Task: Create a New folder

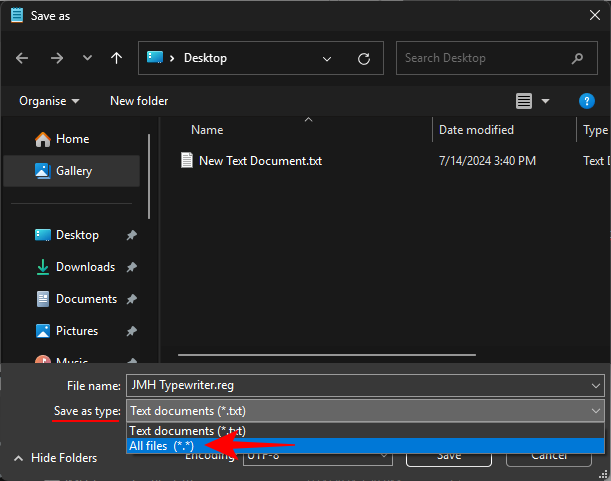Action: (139, 101)
